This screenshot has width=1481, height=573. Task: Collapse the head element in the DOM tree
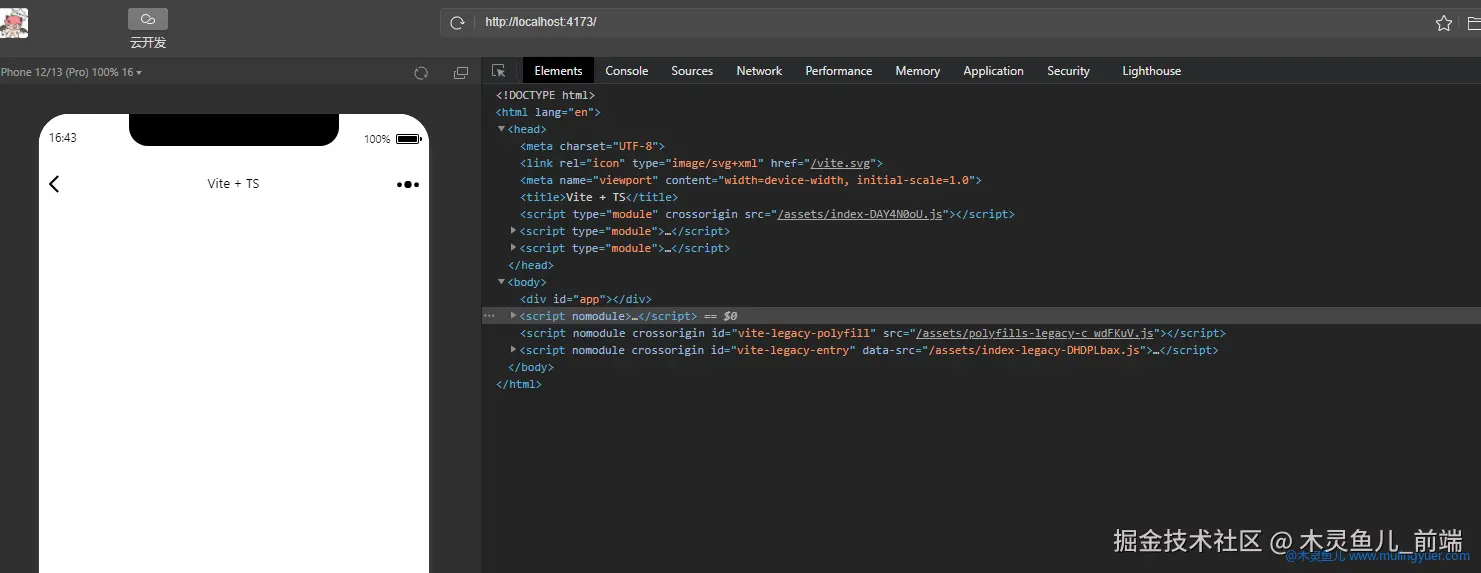point(502,129)
